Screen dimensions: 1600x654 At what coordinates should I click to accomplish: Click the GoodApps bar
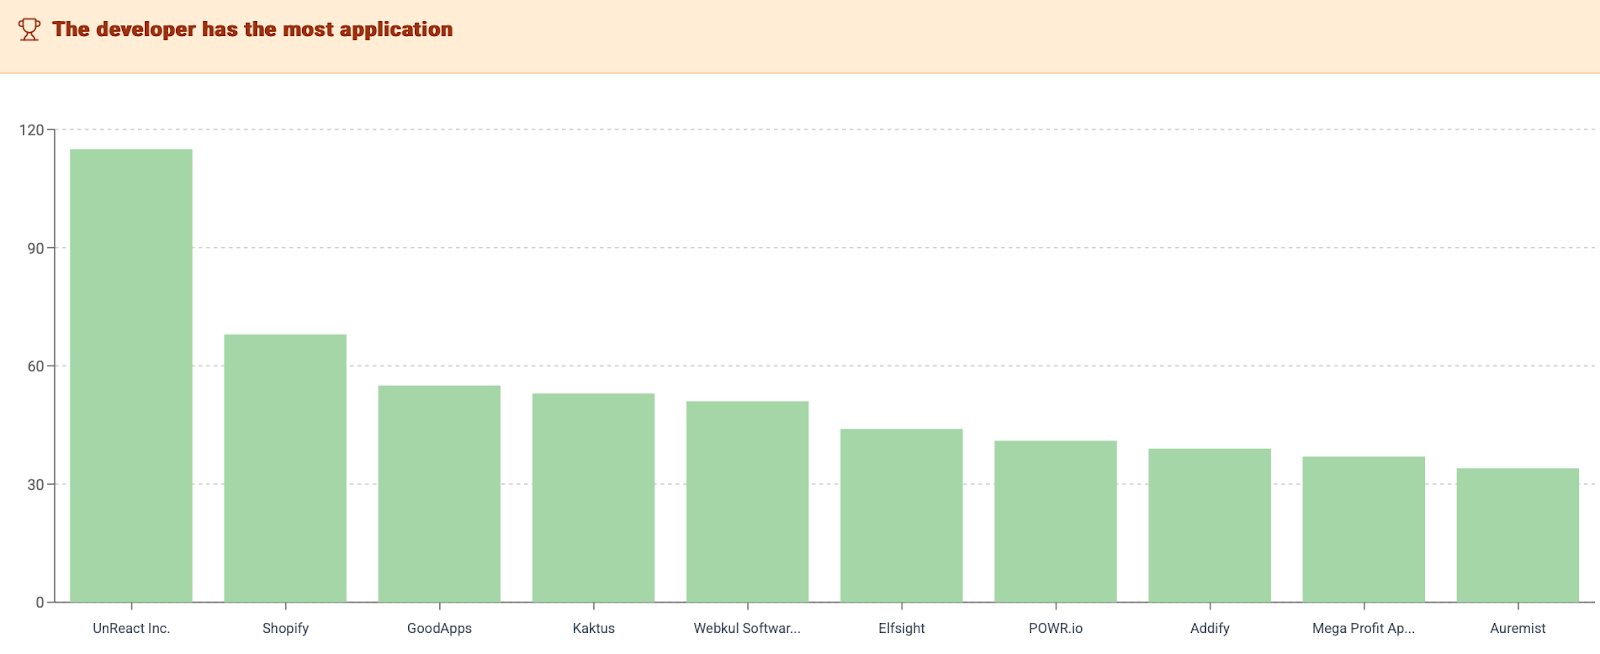click(439, 493)
